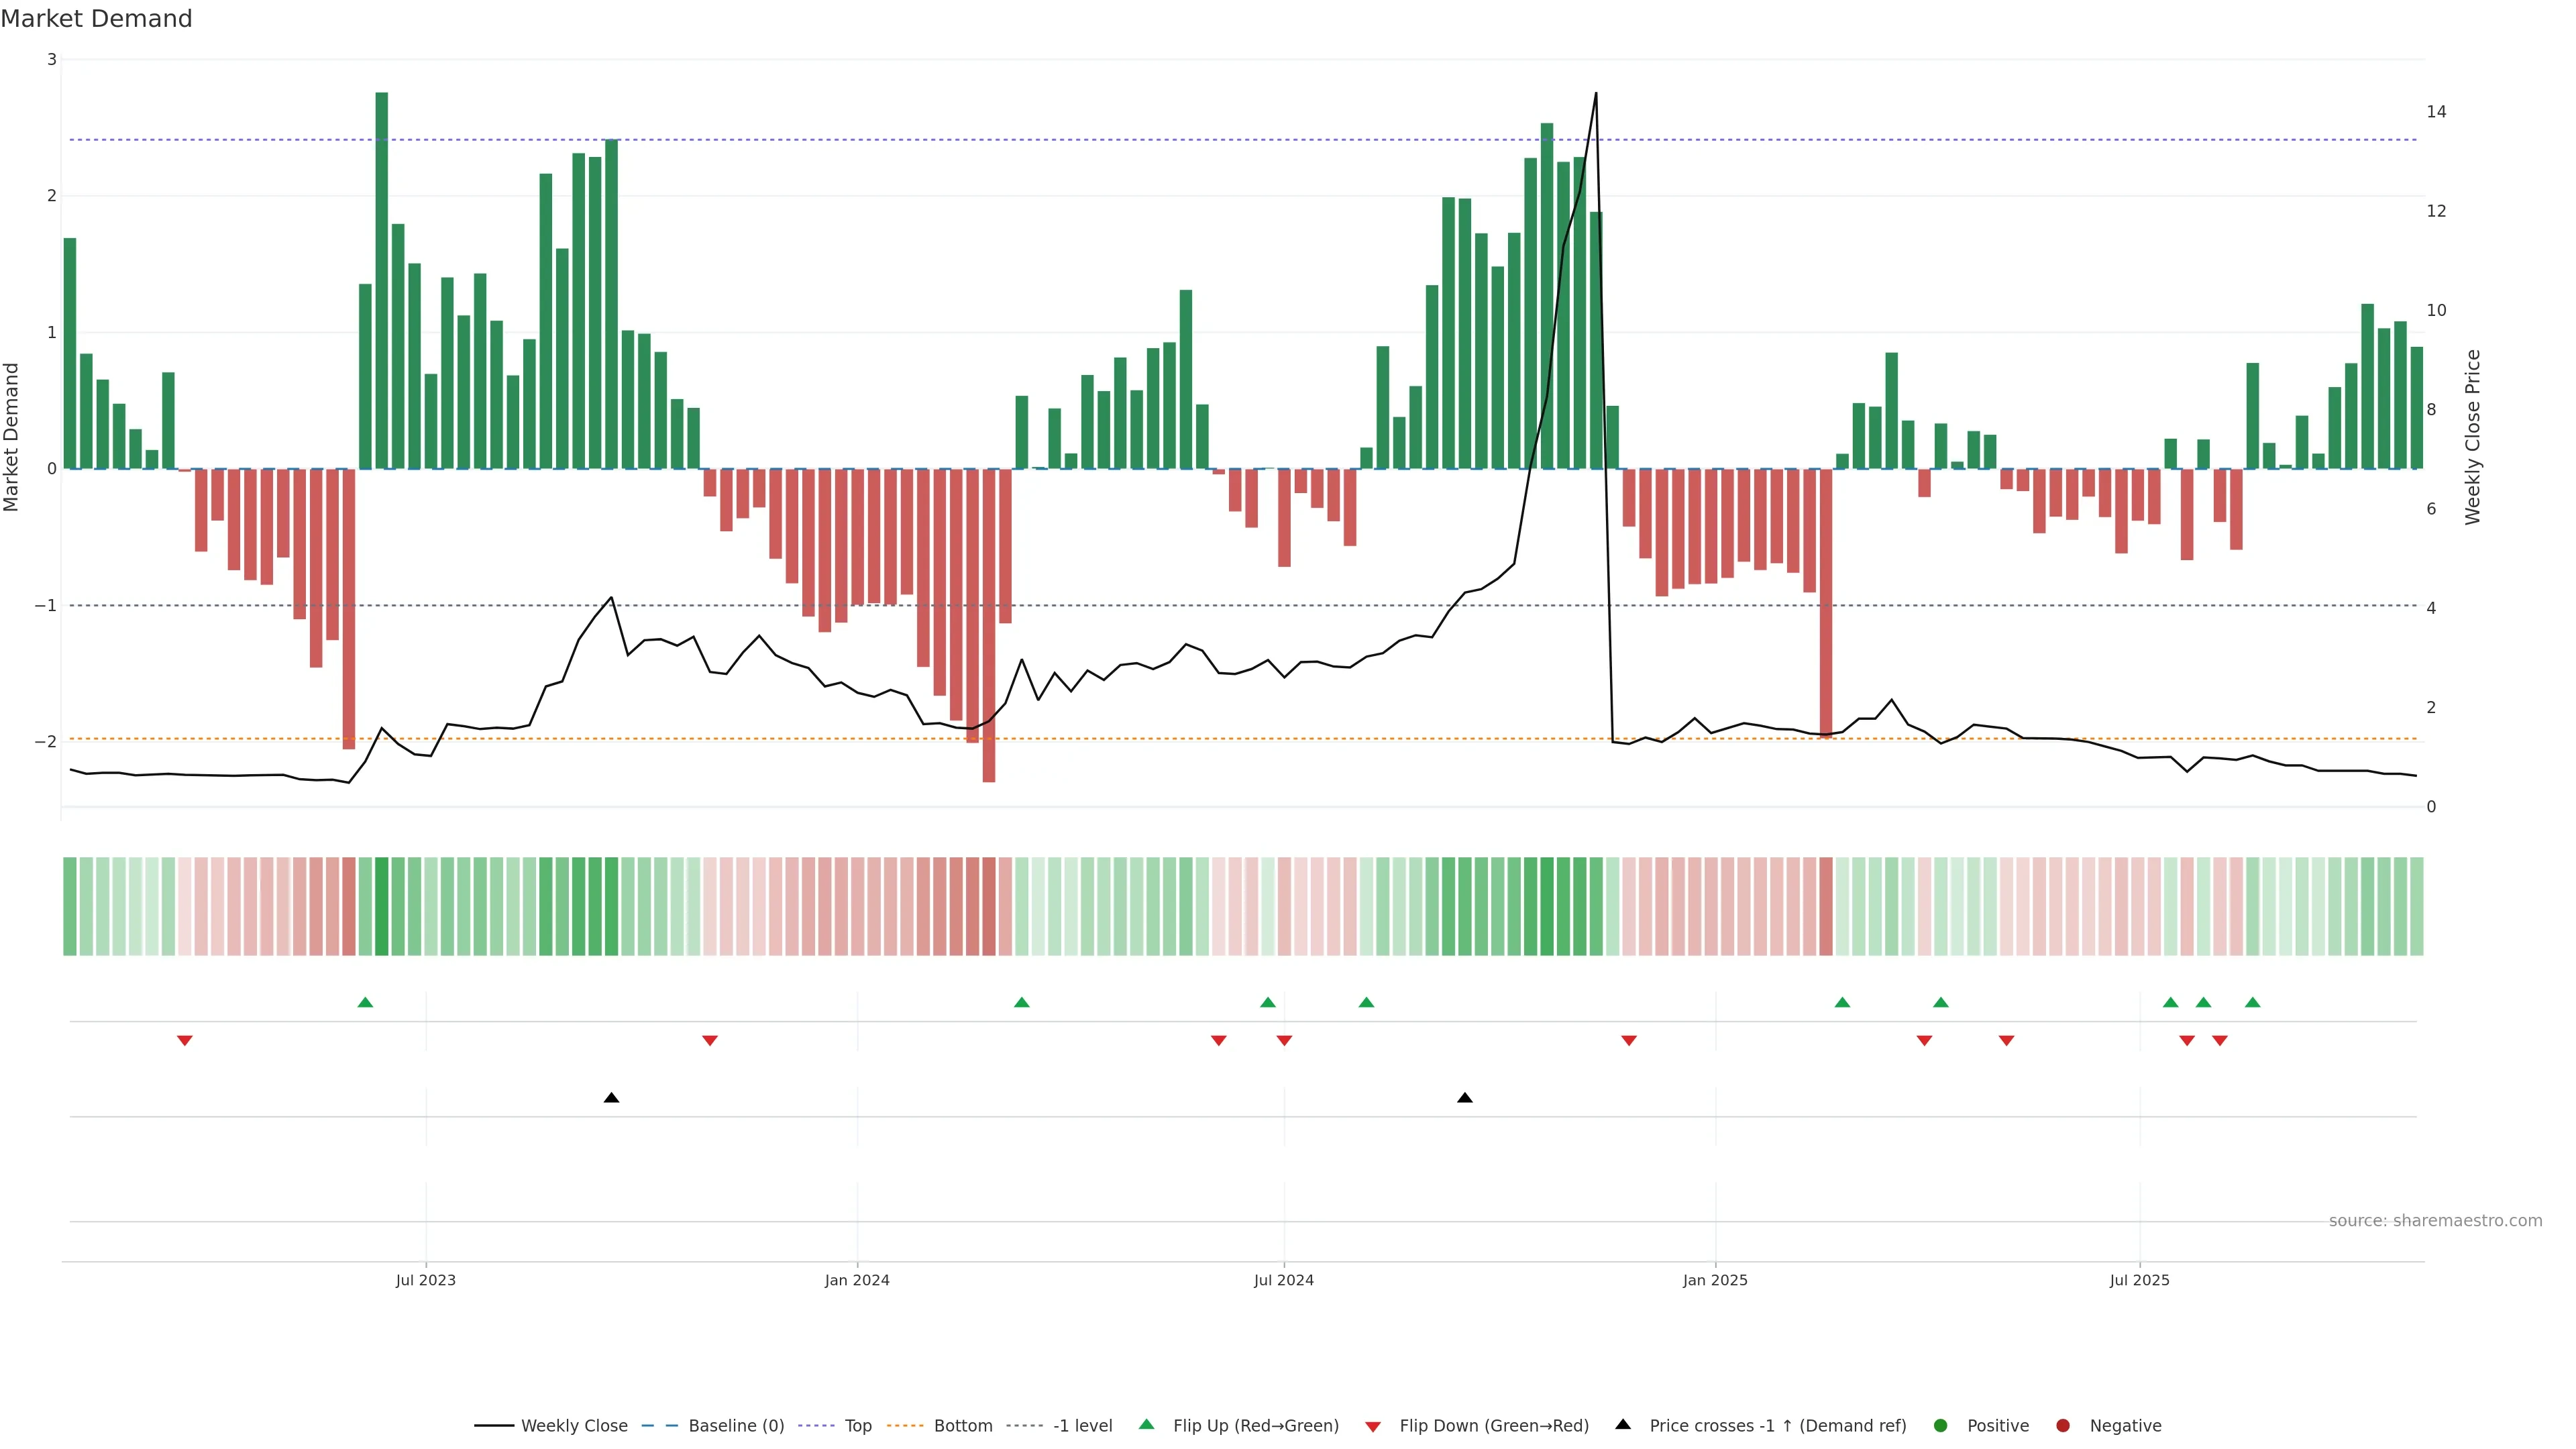Click the tallest green demand bar near Jul 2023
This screenshot has width=2576, height=1449.
pyautogui.click(x=381, y=280)
